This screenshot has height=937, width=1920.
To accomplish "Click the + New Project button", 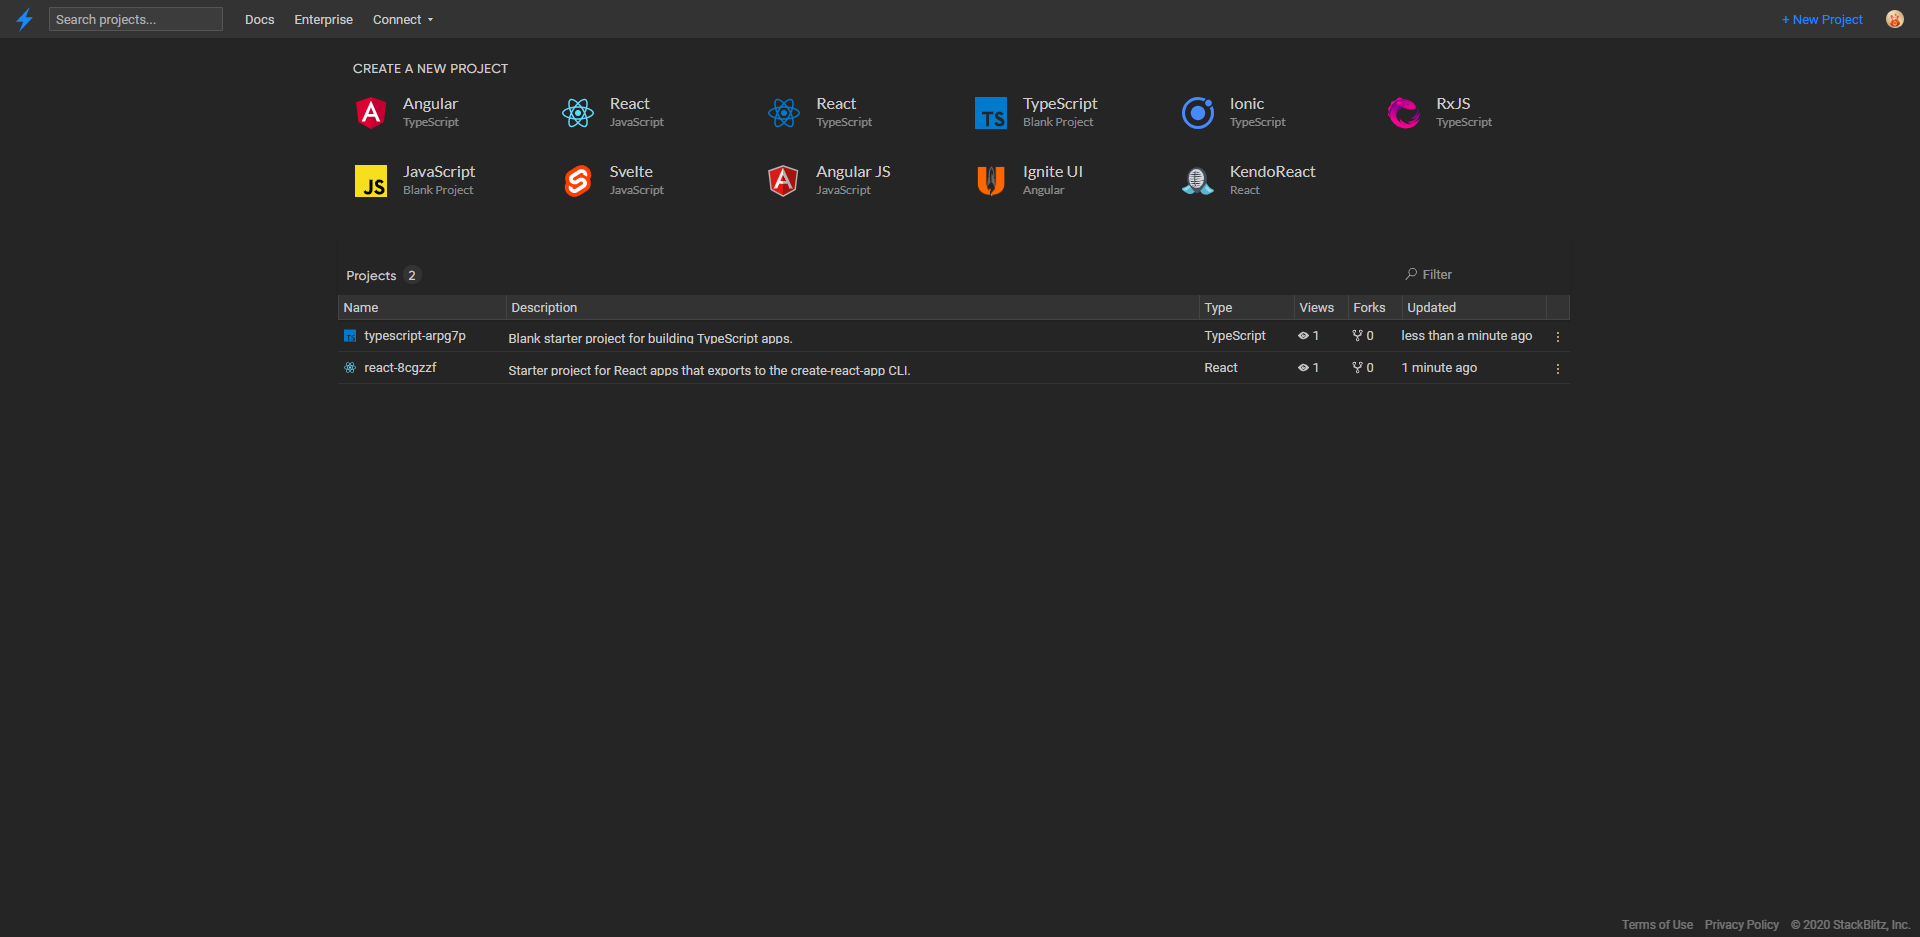I will tap(1822, 20).
